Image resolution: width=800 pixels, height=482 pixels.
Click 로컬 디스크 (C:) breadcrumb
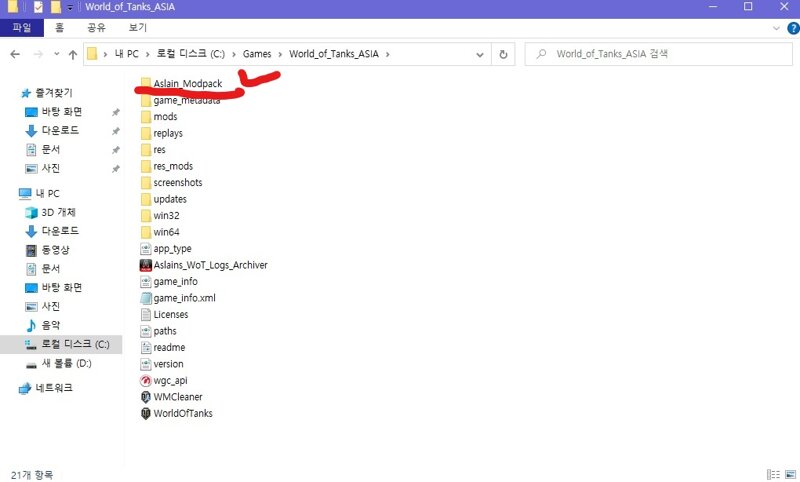pyautogui.click(x=190, y=54)
